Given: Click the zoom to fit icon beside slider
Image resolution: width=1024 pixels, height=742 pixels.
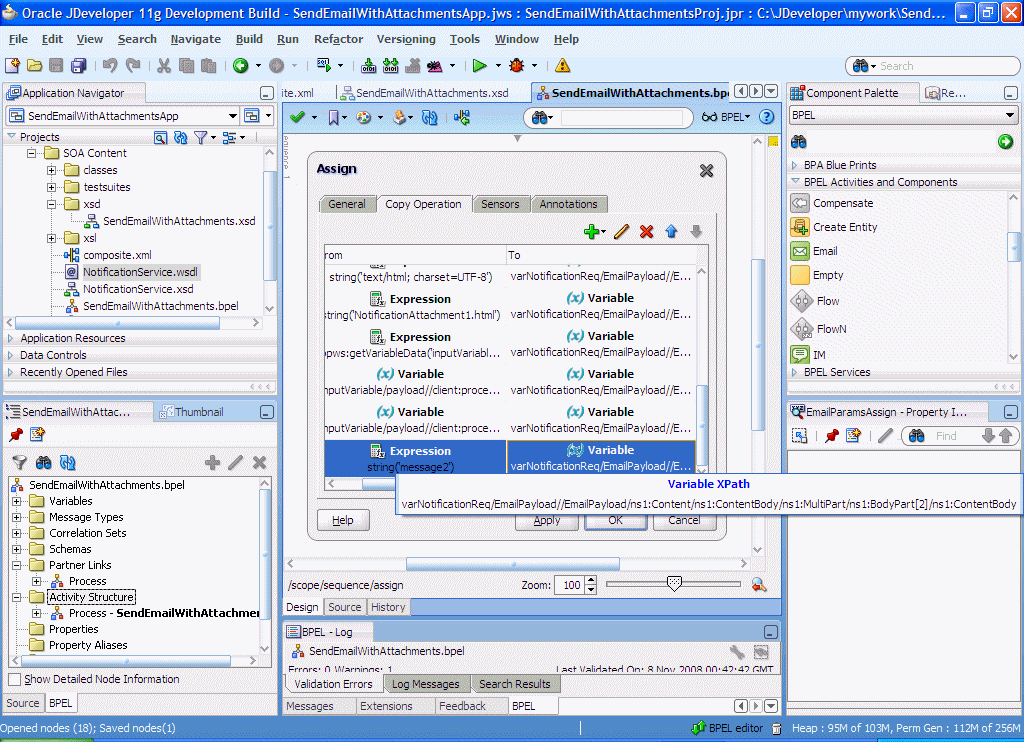Looking at the screenshot, I should click(x=759, y=585).
